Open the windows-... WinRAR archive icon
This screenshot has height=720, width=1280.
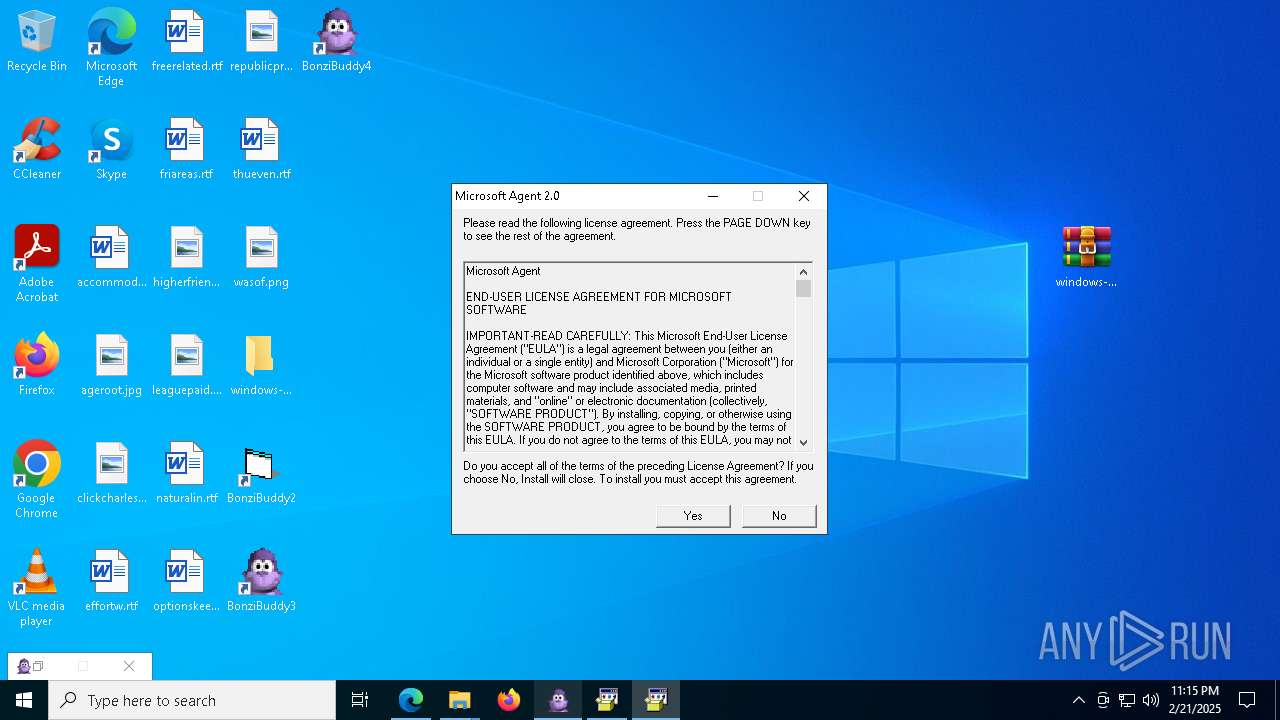point(1086,257)
